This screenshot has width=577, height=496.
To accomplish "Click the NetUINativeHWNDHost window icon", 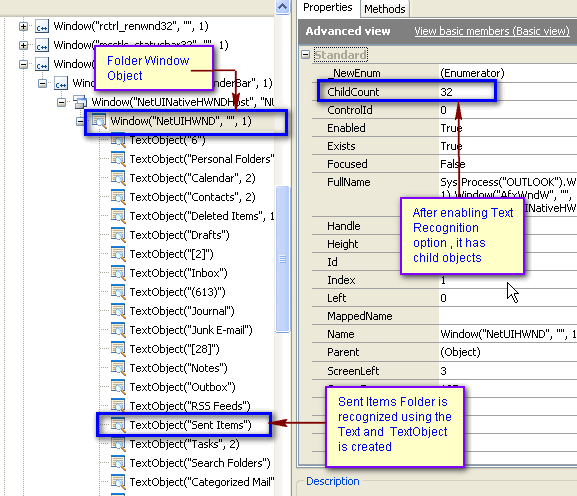I will [x=80, y=102].
